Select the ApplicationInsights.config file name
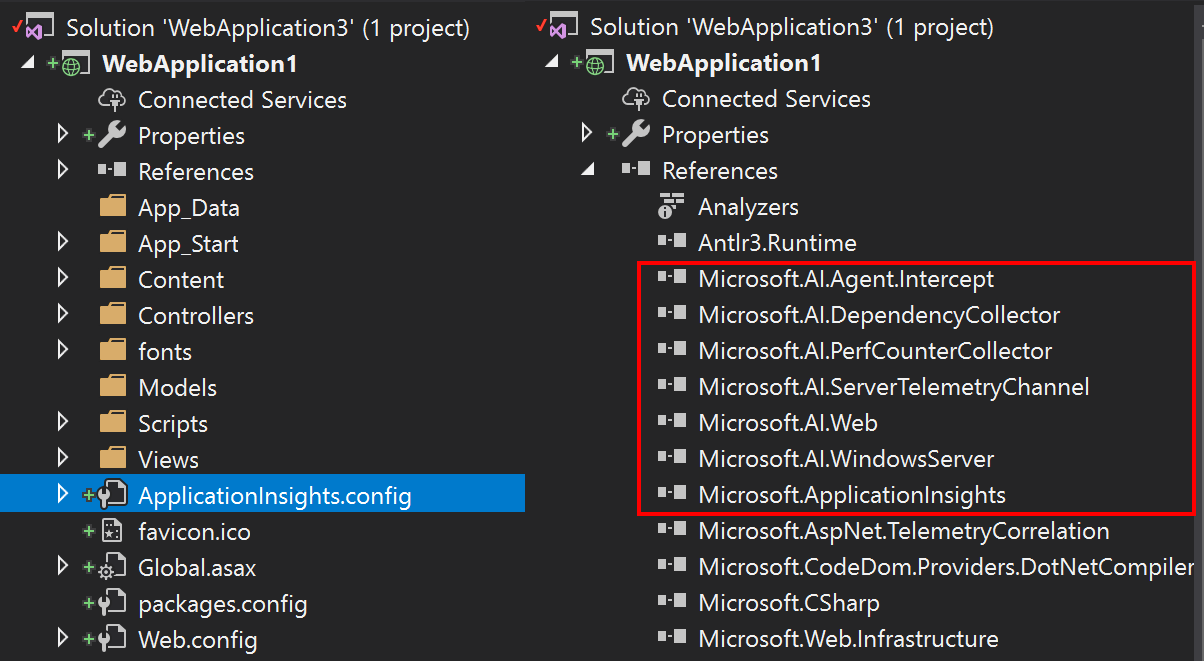1204x661 pixels. pyautogui.click(x=275, y=496)
